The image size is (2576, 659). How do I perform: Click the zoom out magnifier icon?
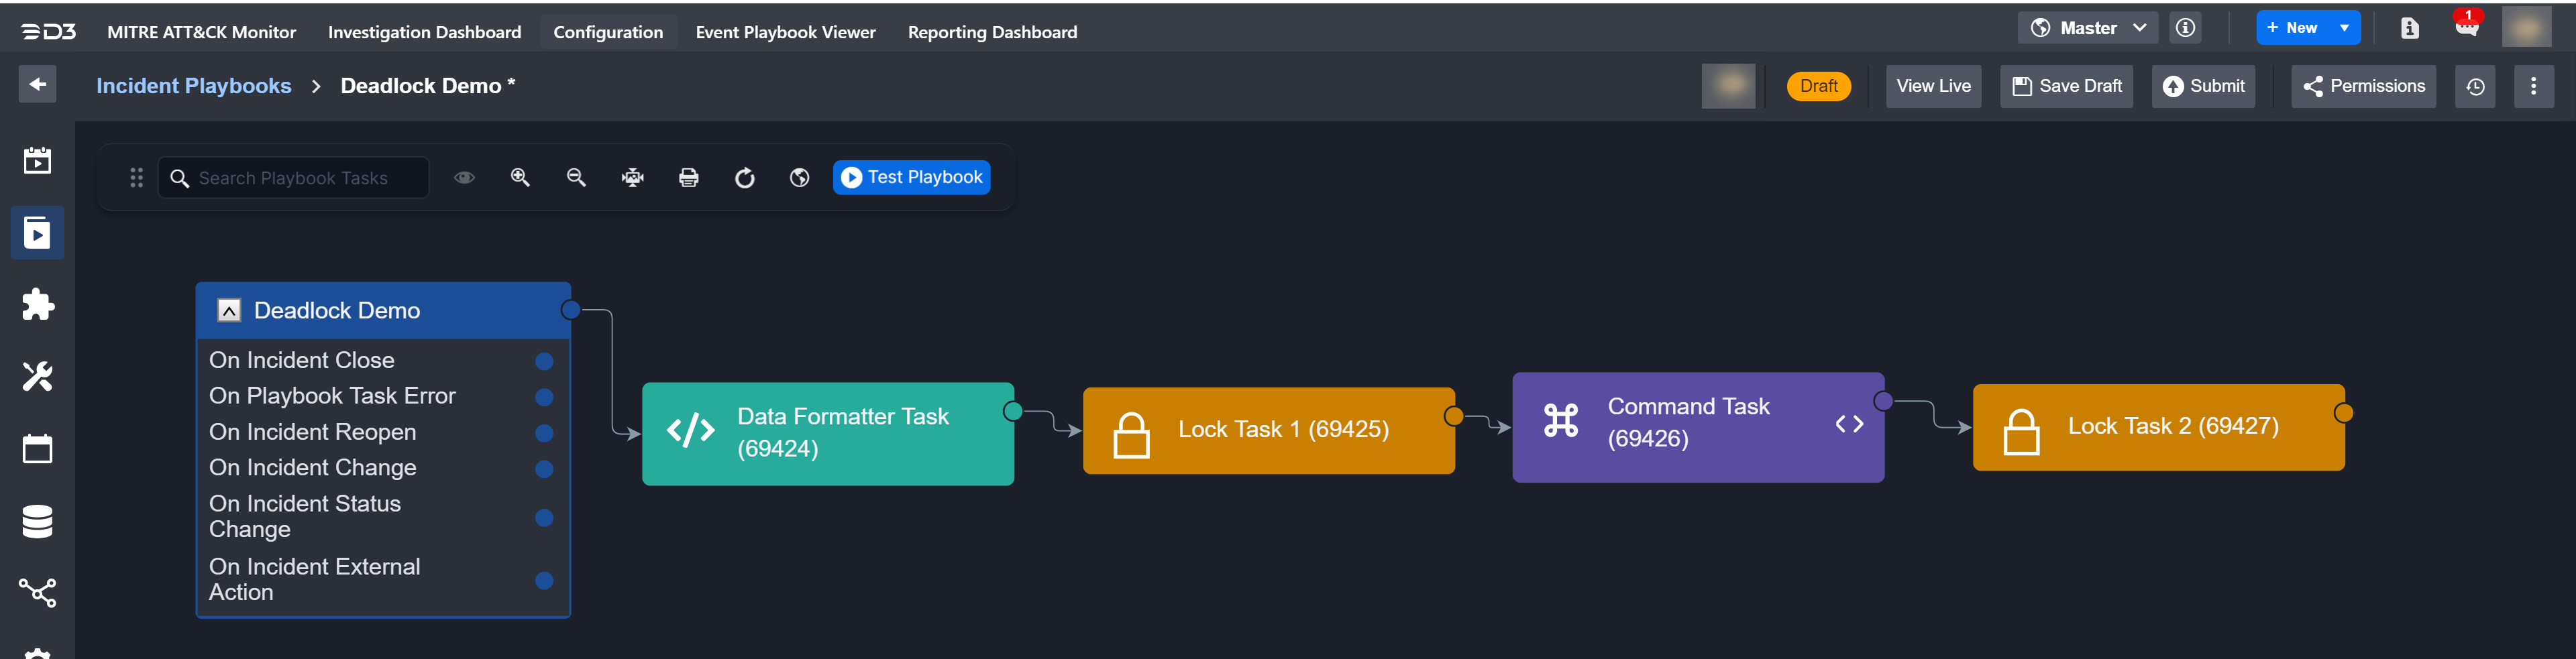576,177
